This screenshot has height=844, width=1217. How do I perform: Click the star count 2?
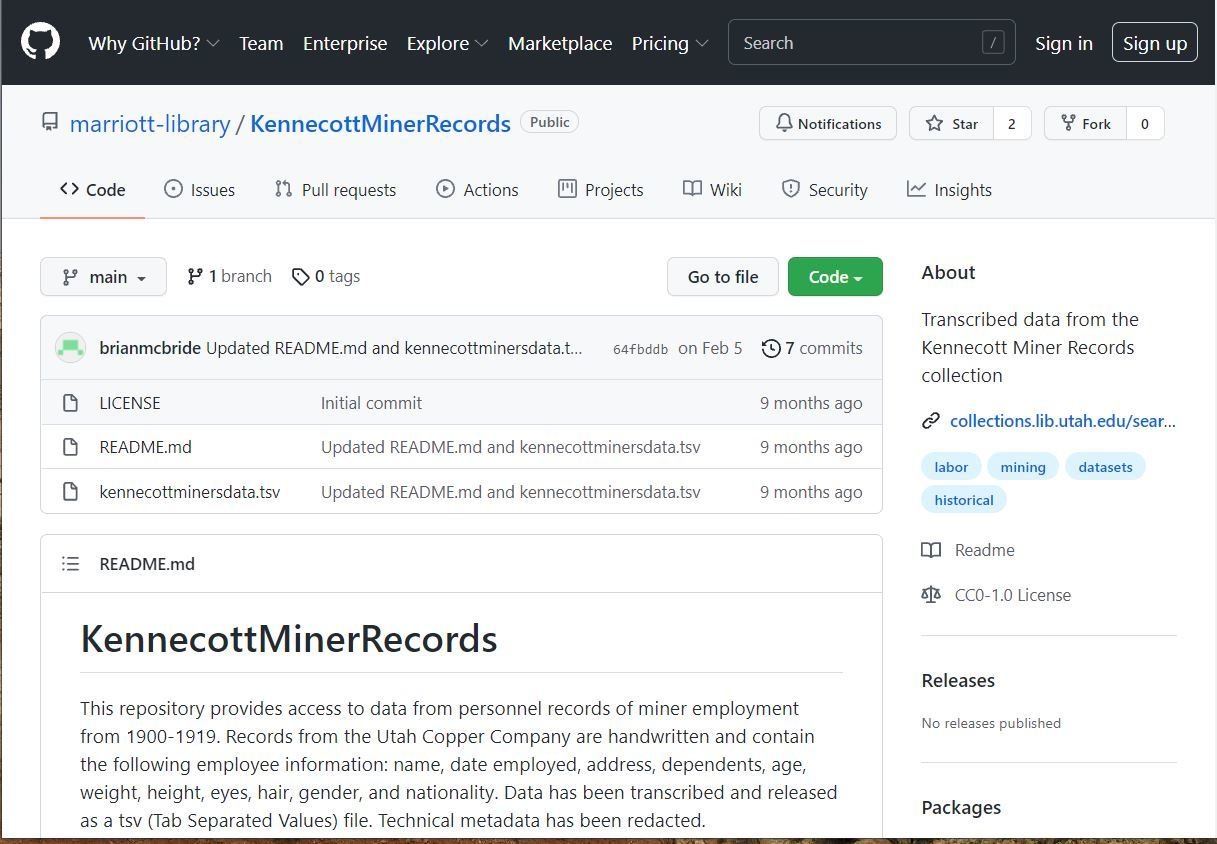pyautogui.click(x=1012, y=124)
